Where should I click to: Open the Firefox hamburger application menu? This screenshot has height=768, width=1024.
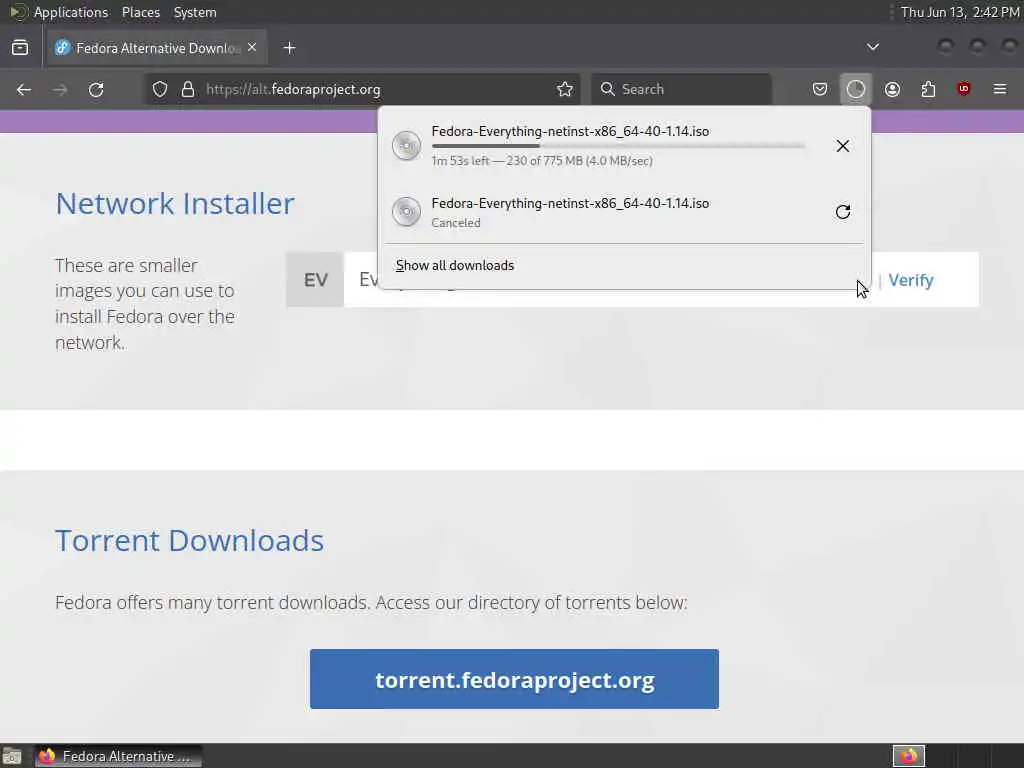pos(999,89)
